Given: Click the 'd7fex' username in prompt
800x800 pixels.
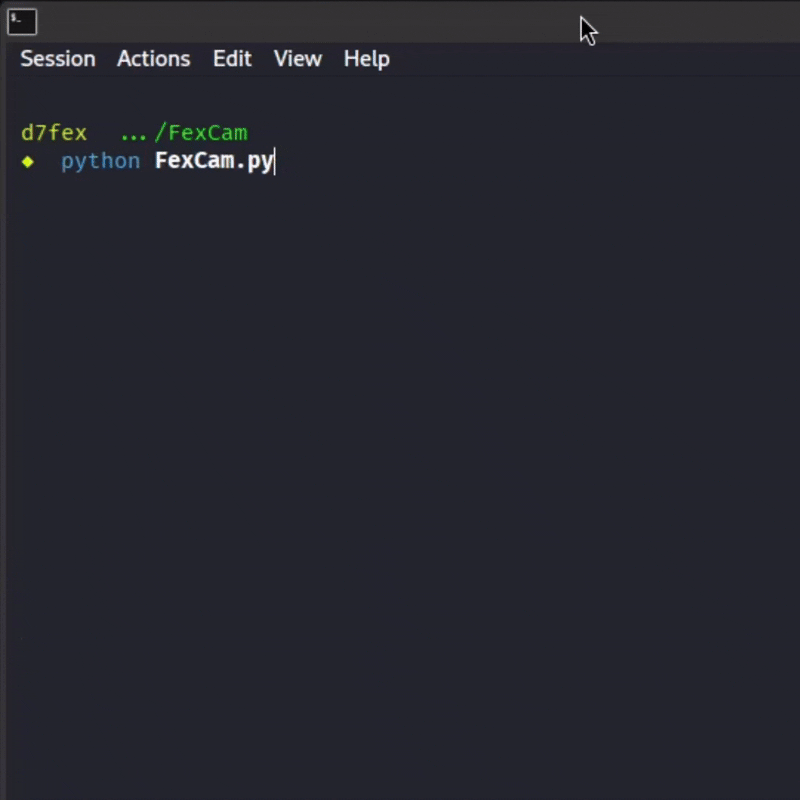Looking at the screenshot, I should 54,133.
